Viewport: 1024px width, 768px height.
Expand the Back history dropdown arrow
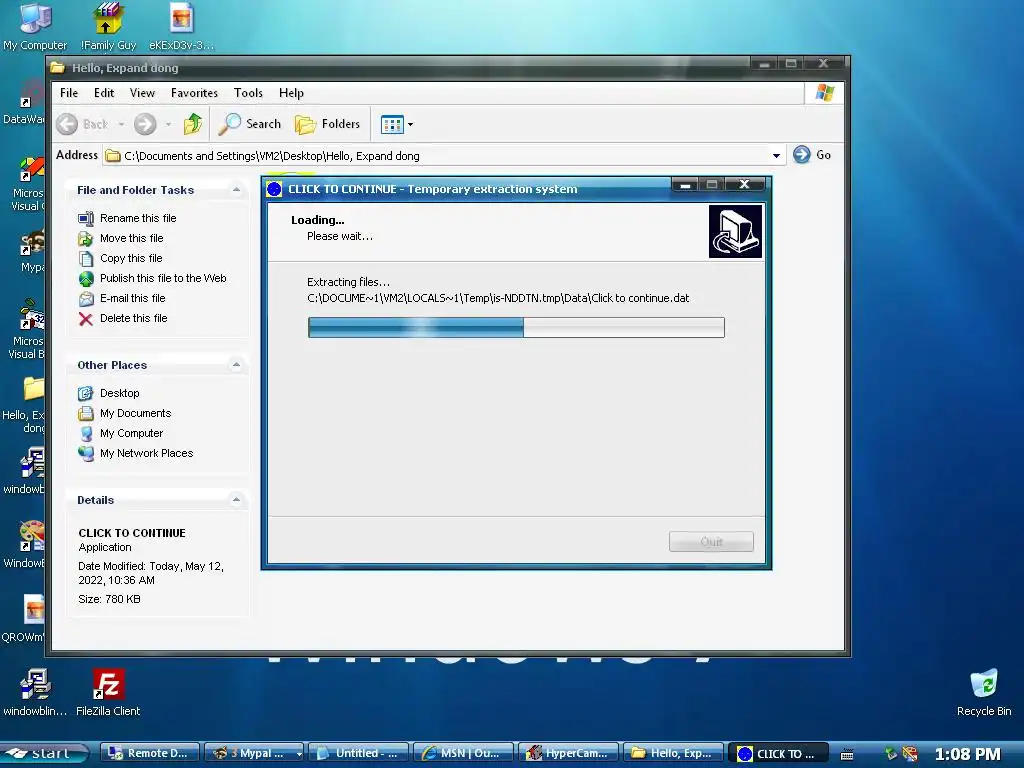(121, 124)
